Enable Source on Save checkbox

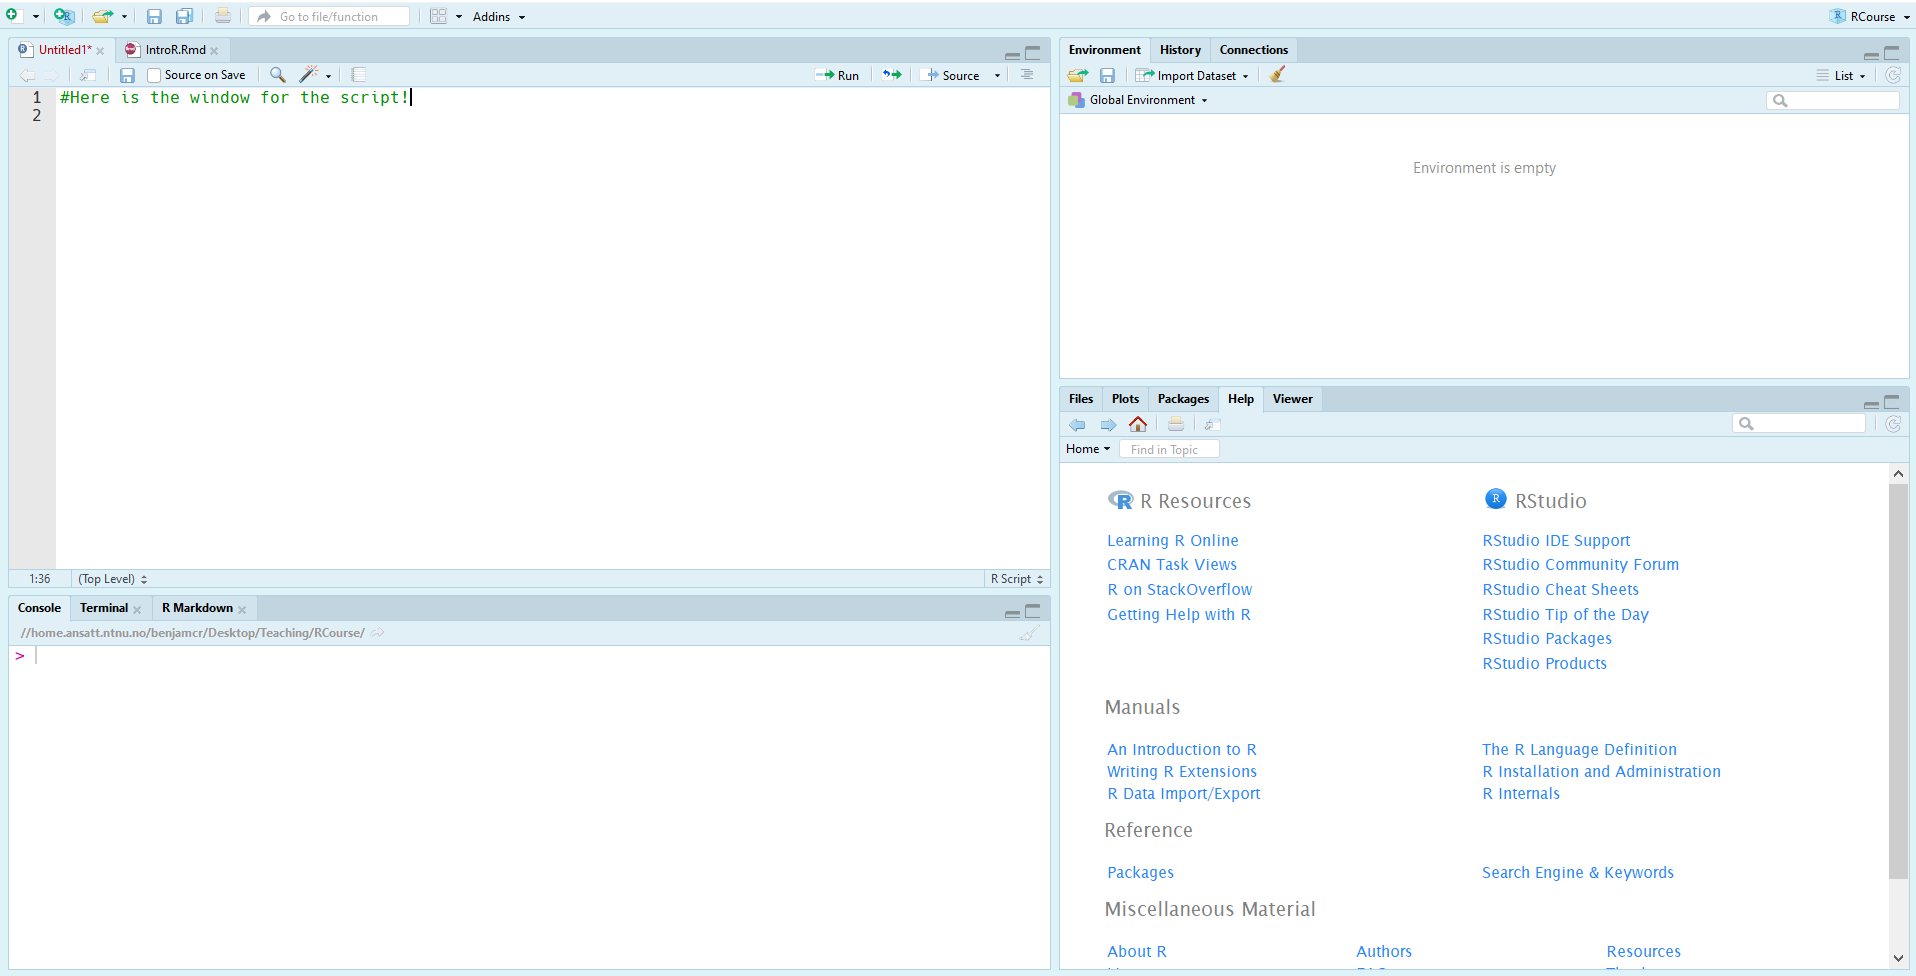click(x=154, y=75)
